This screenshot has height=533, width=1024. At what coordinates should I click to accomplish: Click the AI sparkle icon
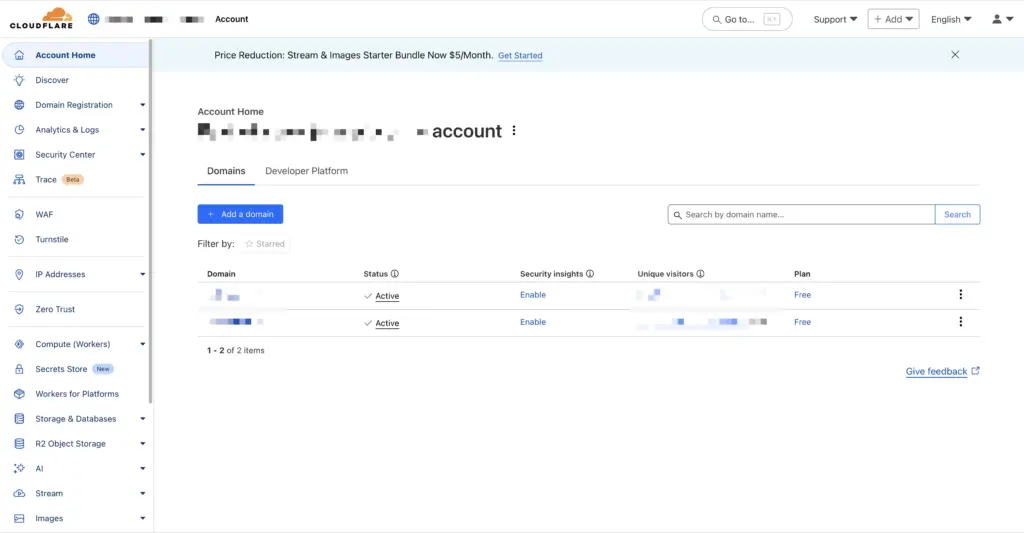19,468
